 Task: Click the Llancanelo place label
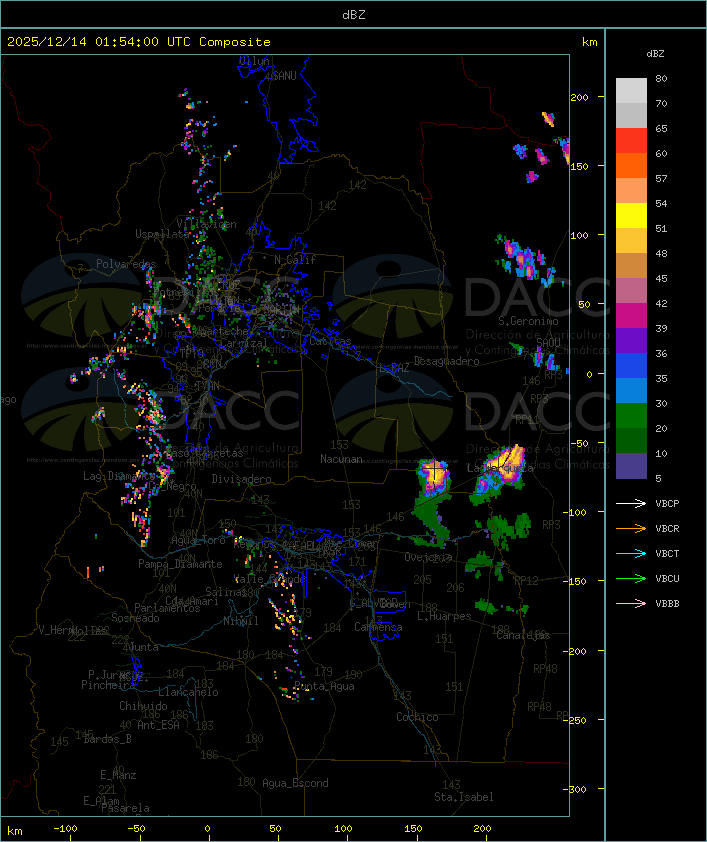click(x=188, y=692)
